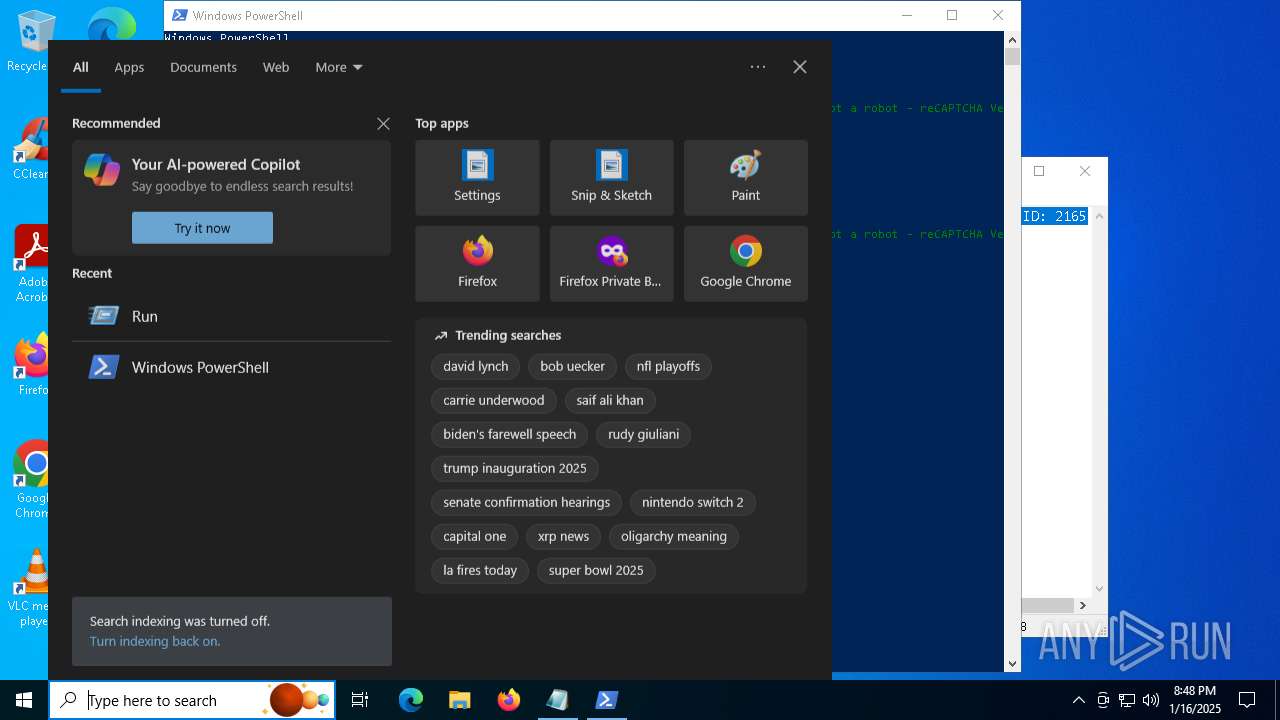Select nintendo switch 2 trending search
The height and width of the screenshot is (720, 1280).
click(x=693, y=503)
